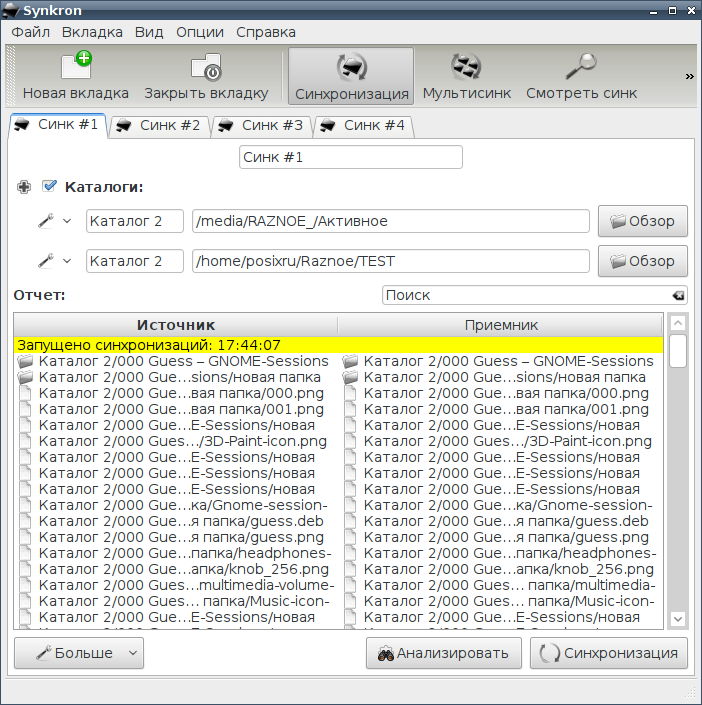This screenshot has width=702, height=705.
Task: Click the Поиск search field
Action: pos(535,295)
